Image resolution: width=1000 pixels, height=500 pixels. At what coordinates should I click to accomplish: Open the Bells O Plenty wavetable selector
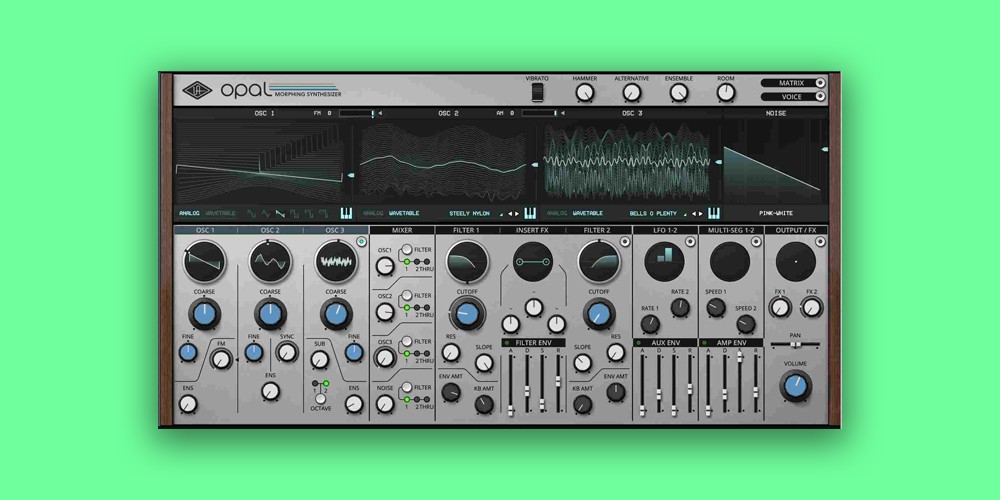coord(656,213)
